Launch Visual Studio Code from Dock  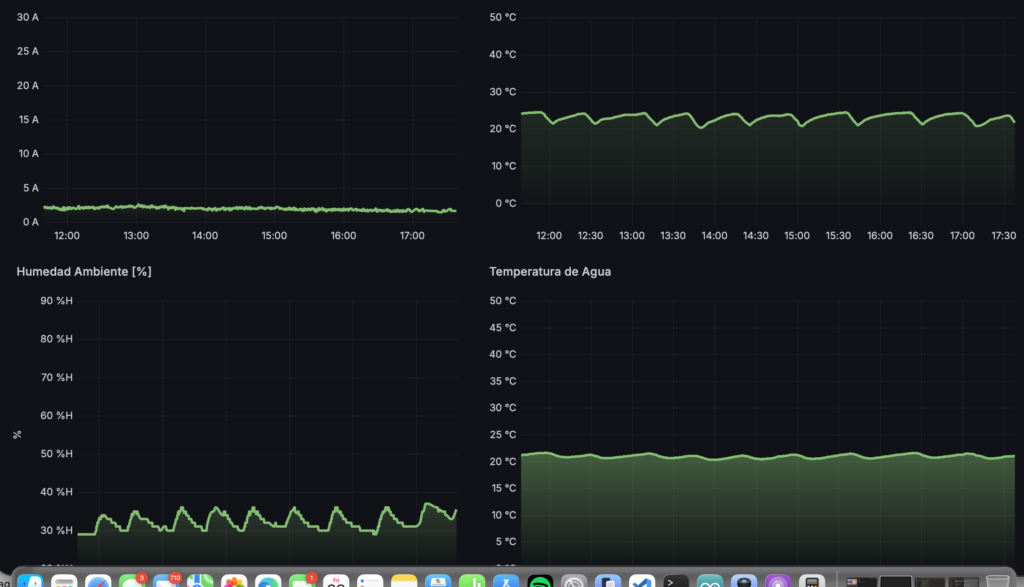click(641, 580)
